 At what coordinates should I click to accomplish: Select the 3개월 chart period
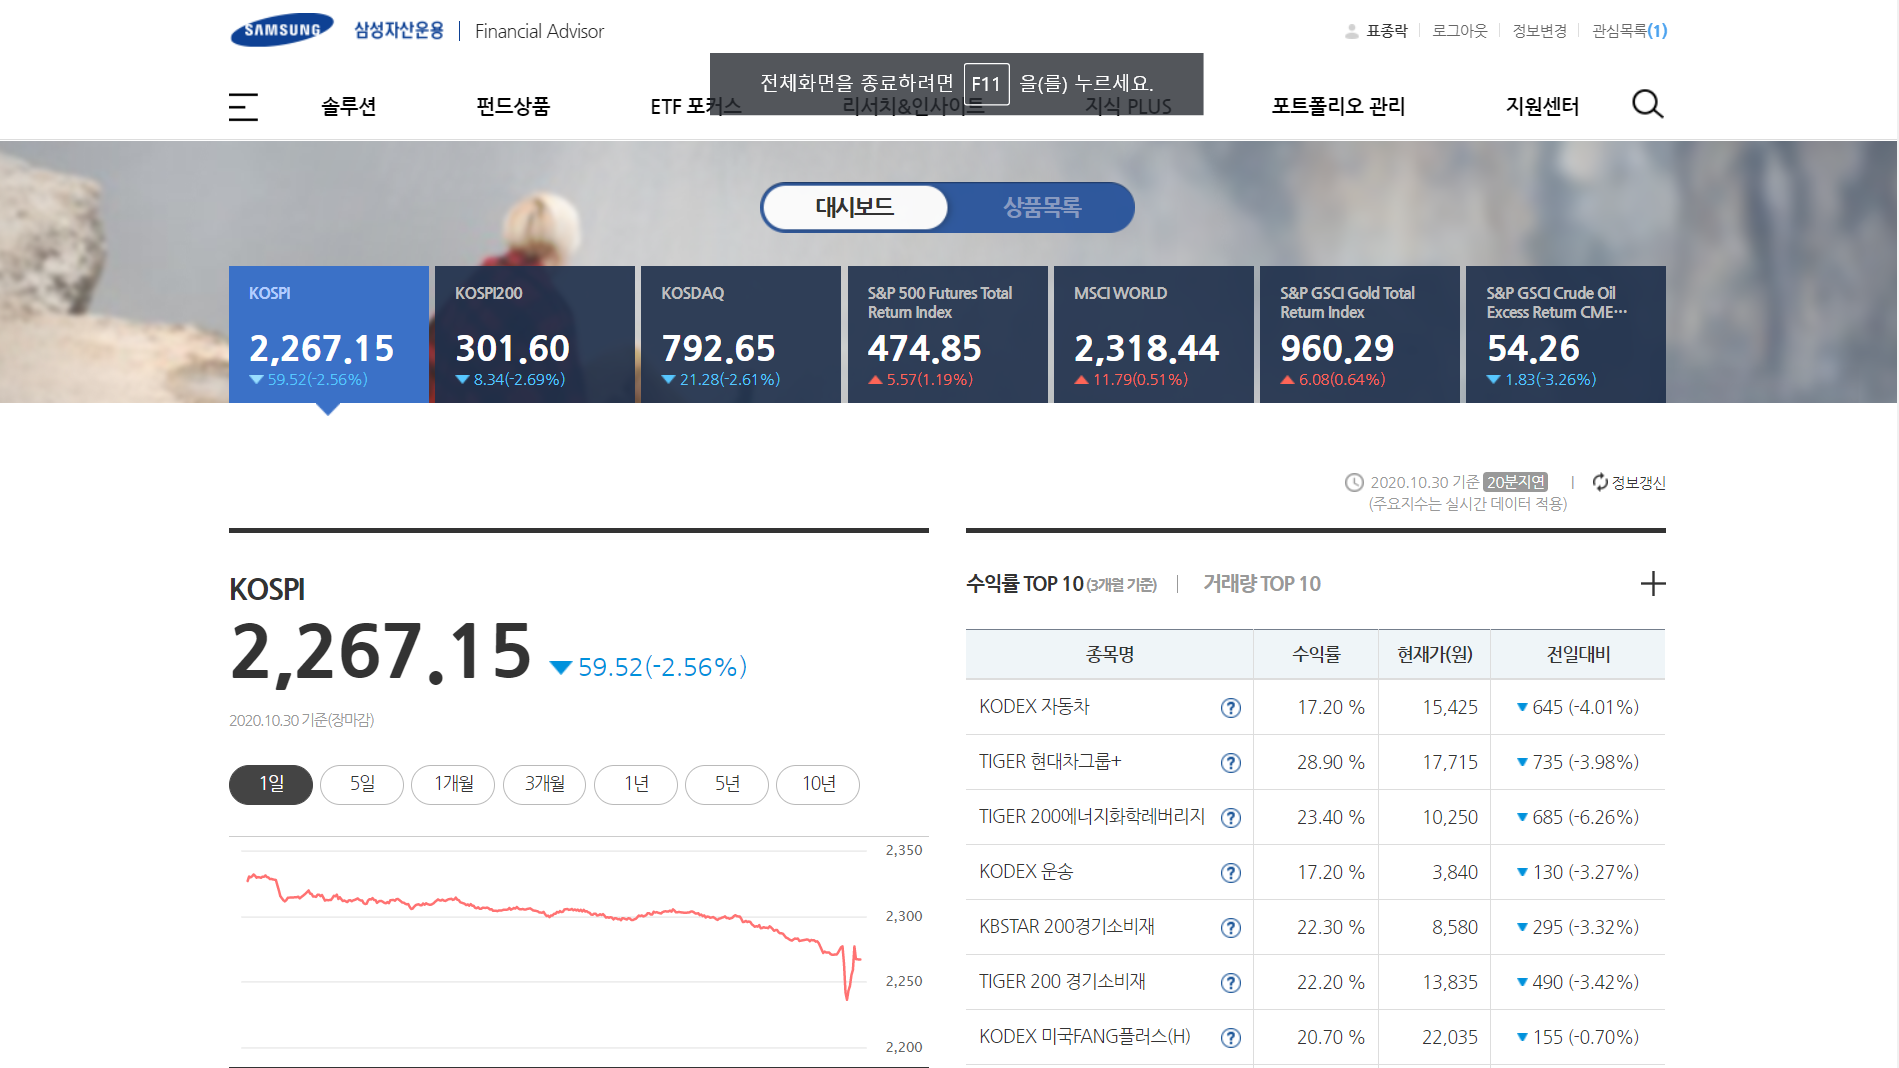point(545,784)
